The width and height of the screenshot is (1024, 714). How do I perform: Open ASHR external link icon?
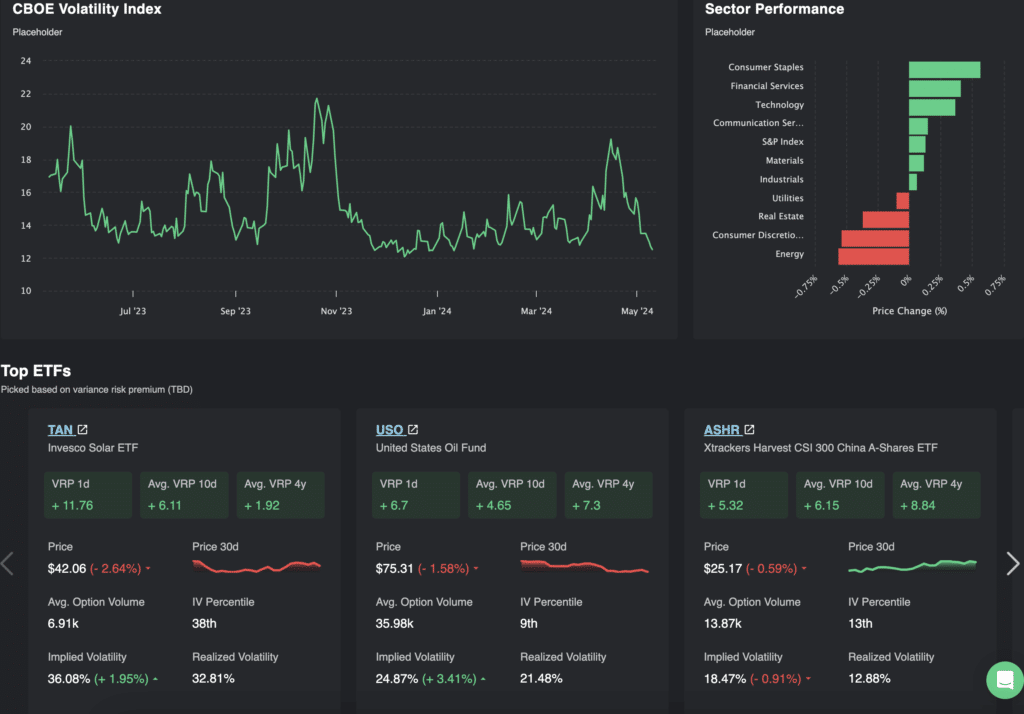[749, 430]
